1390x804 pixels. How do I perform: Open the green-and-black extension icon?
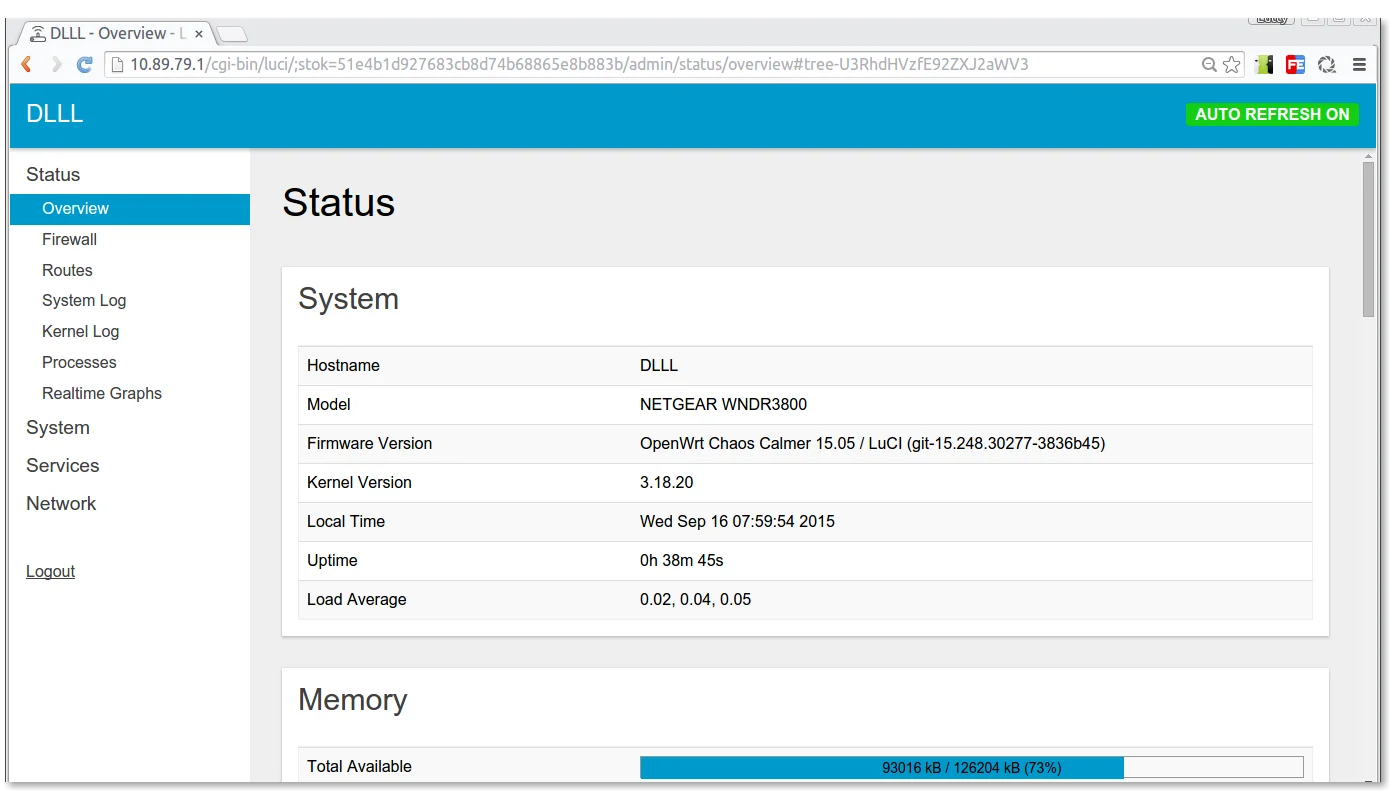(x=1265, y=65)
